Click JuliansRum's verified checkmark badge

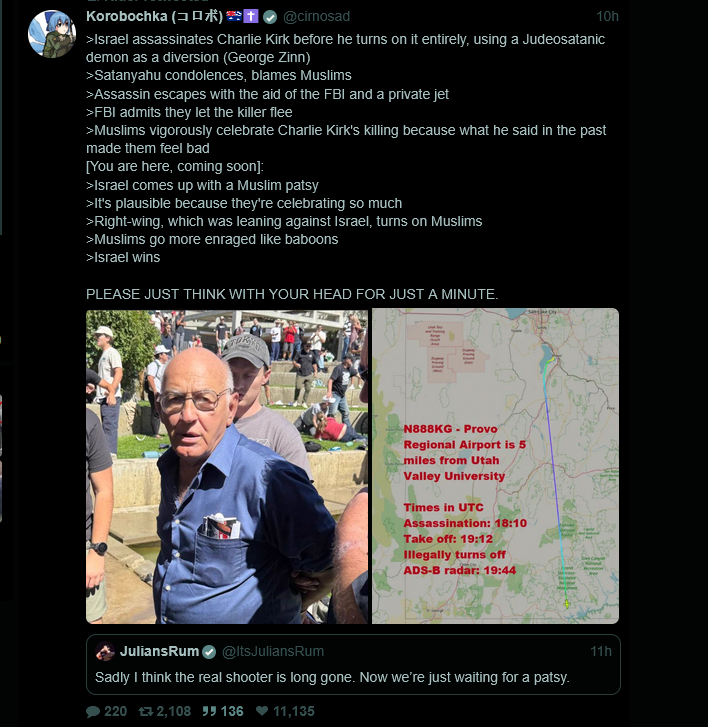coord(209,651)
